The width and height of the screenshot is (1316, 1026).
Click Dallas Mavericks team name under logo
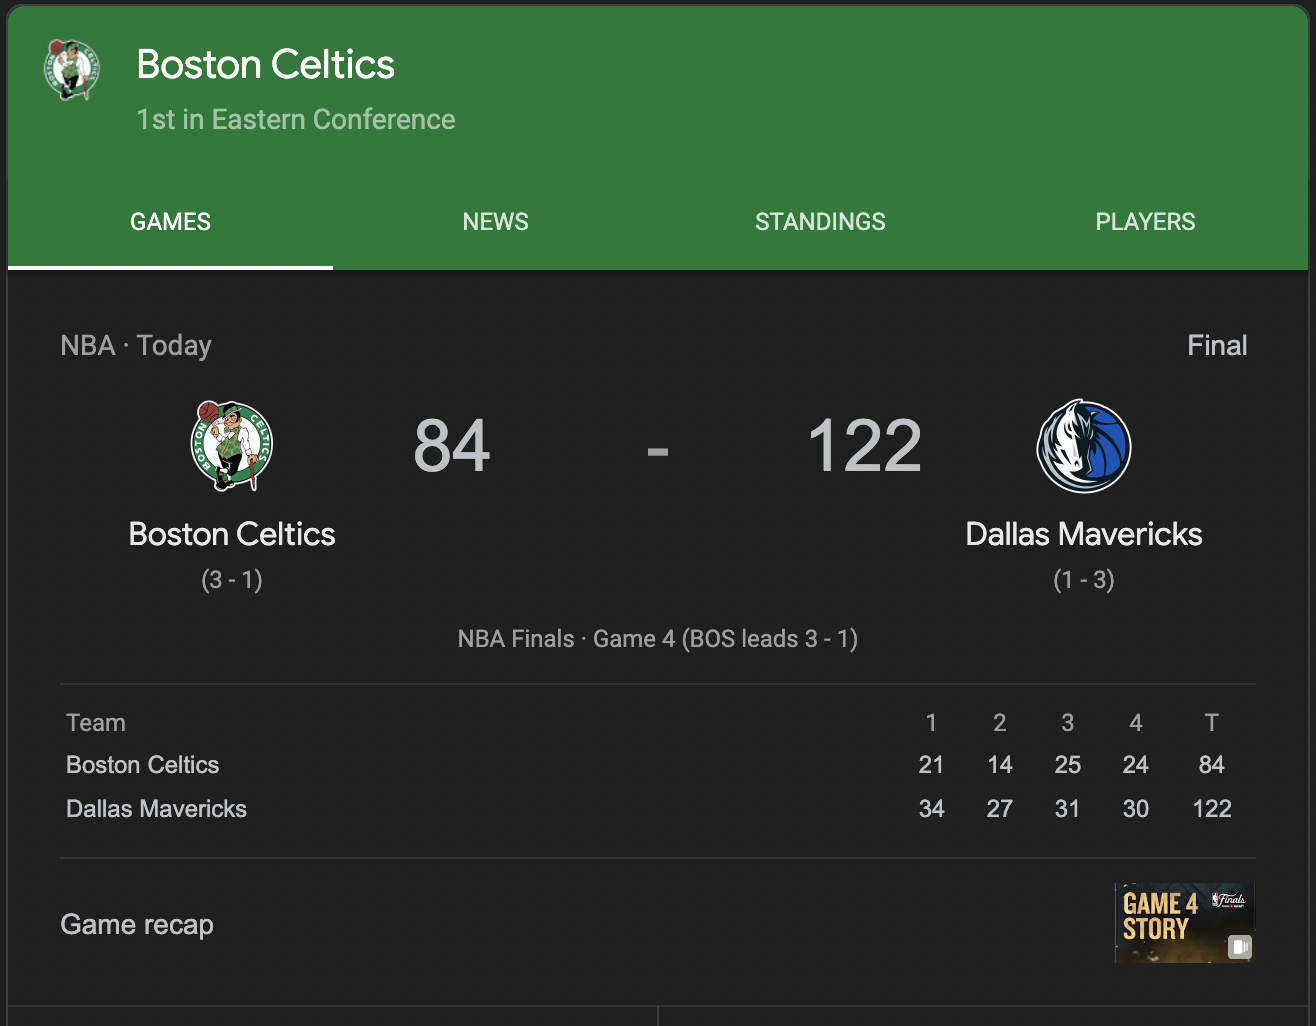point(1084,534)
